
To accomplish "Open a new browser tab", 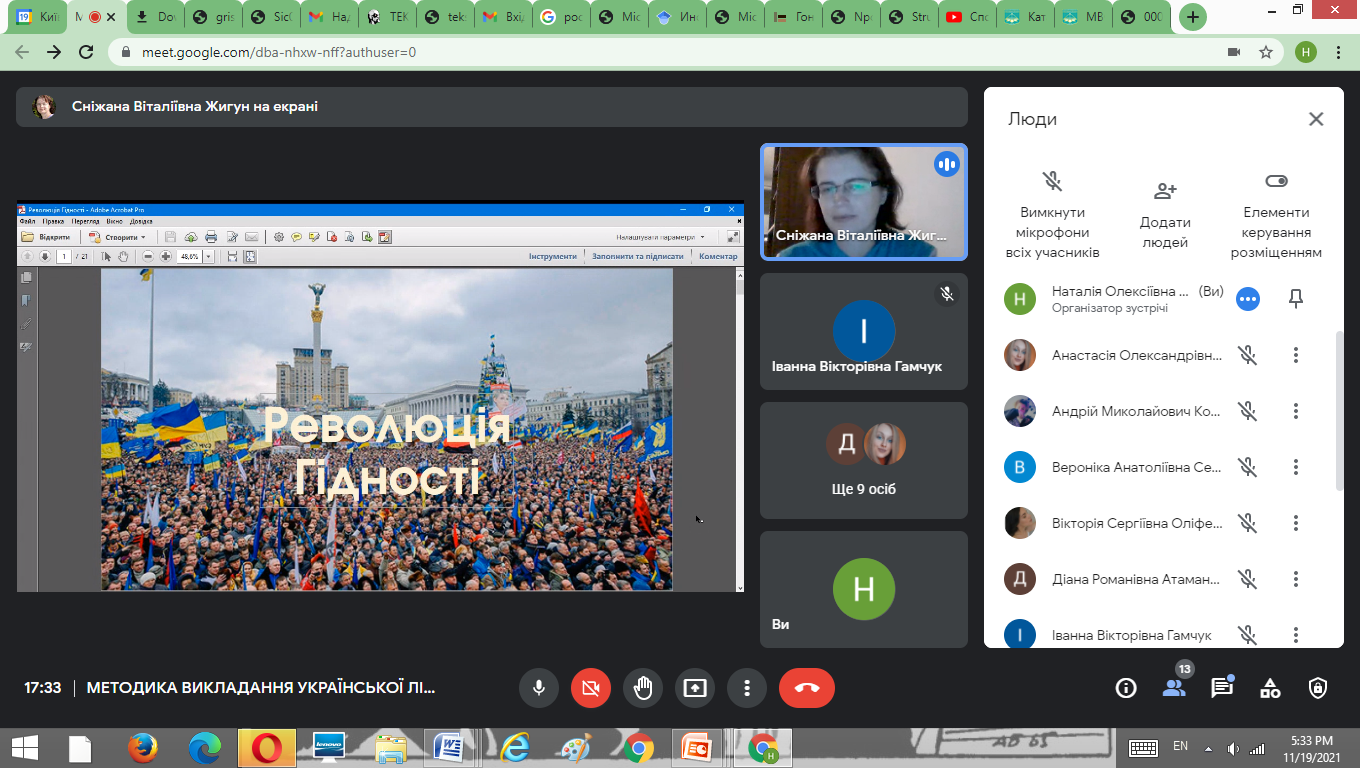I will click(x=1192, y=17).
